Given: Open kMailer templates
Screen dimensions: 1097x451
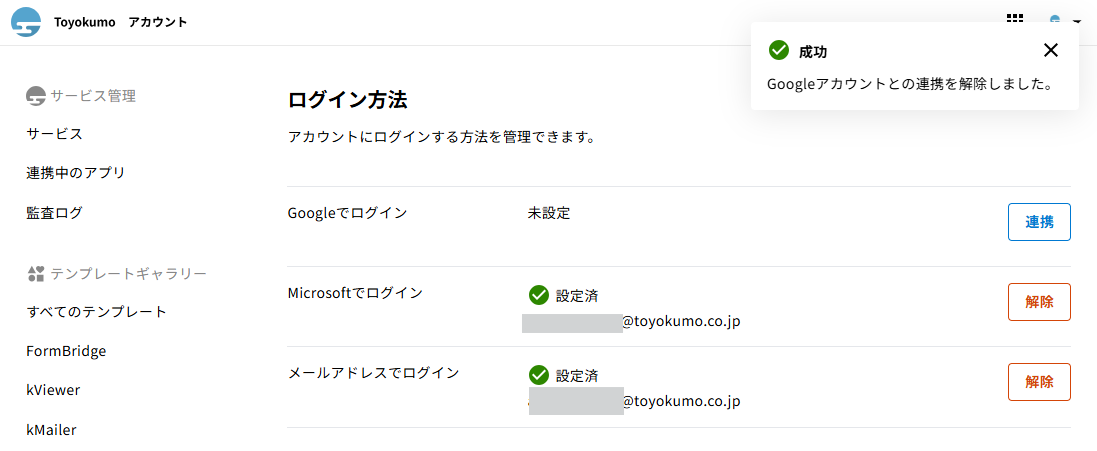Looking at the screenshot, I should point(51,430).
